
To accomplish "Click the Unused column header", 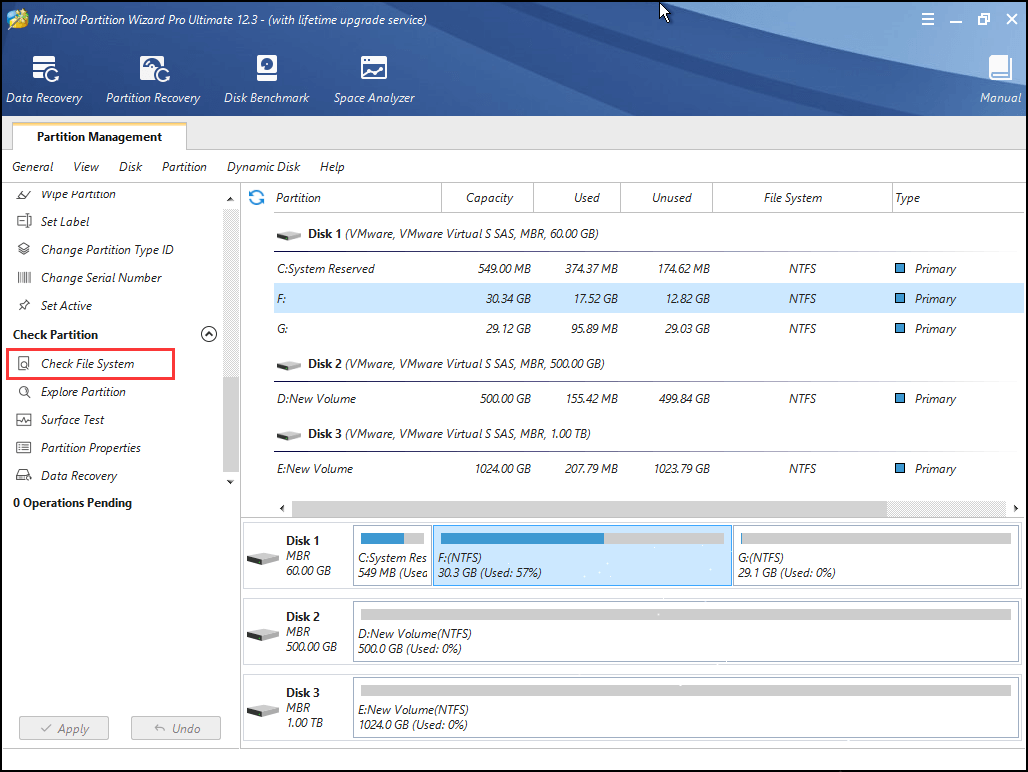I will coord(667,197).
